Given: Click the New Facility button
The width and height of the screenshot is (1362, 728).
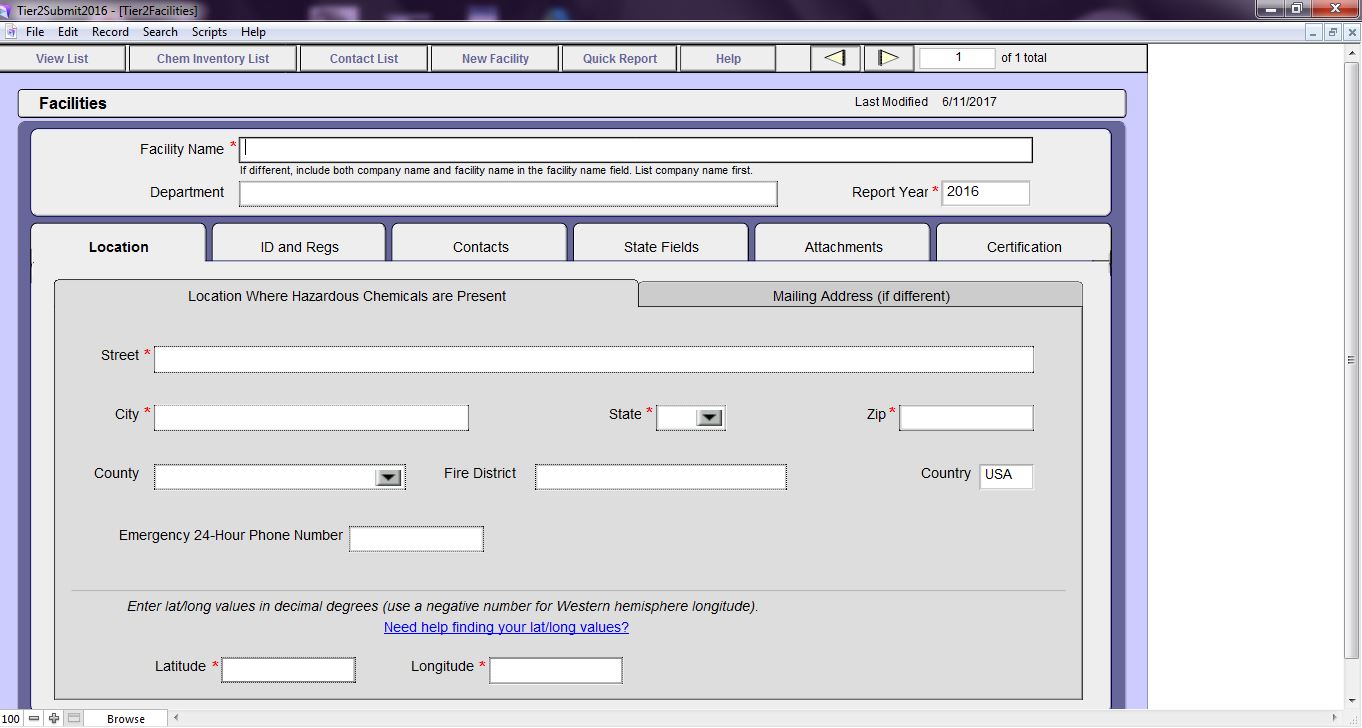Looking at the screenshot, I should 494,57.
